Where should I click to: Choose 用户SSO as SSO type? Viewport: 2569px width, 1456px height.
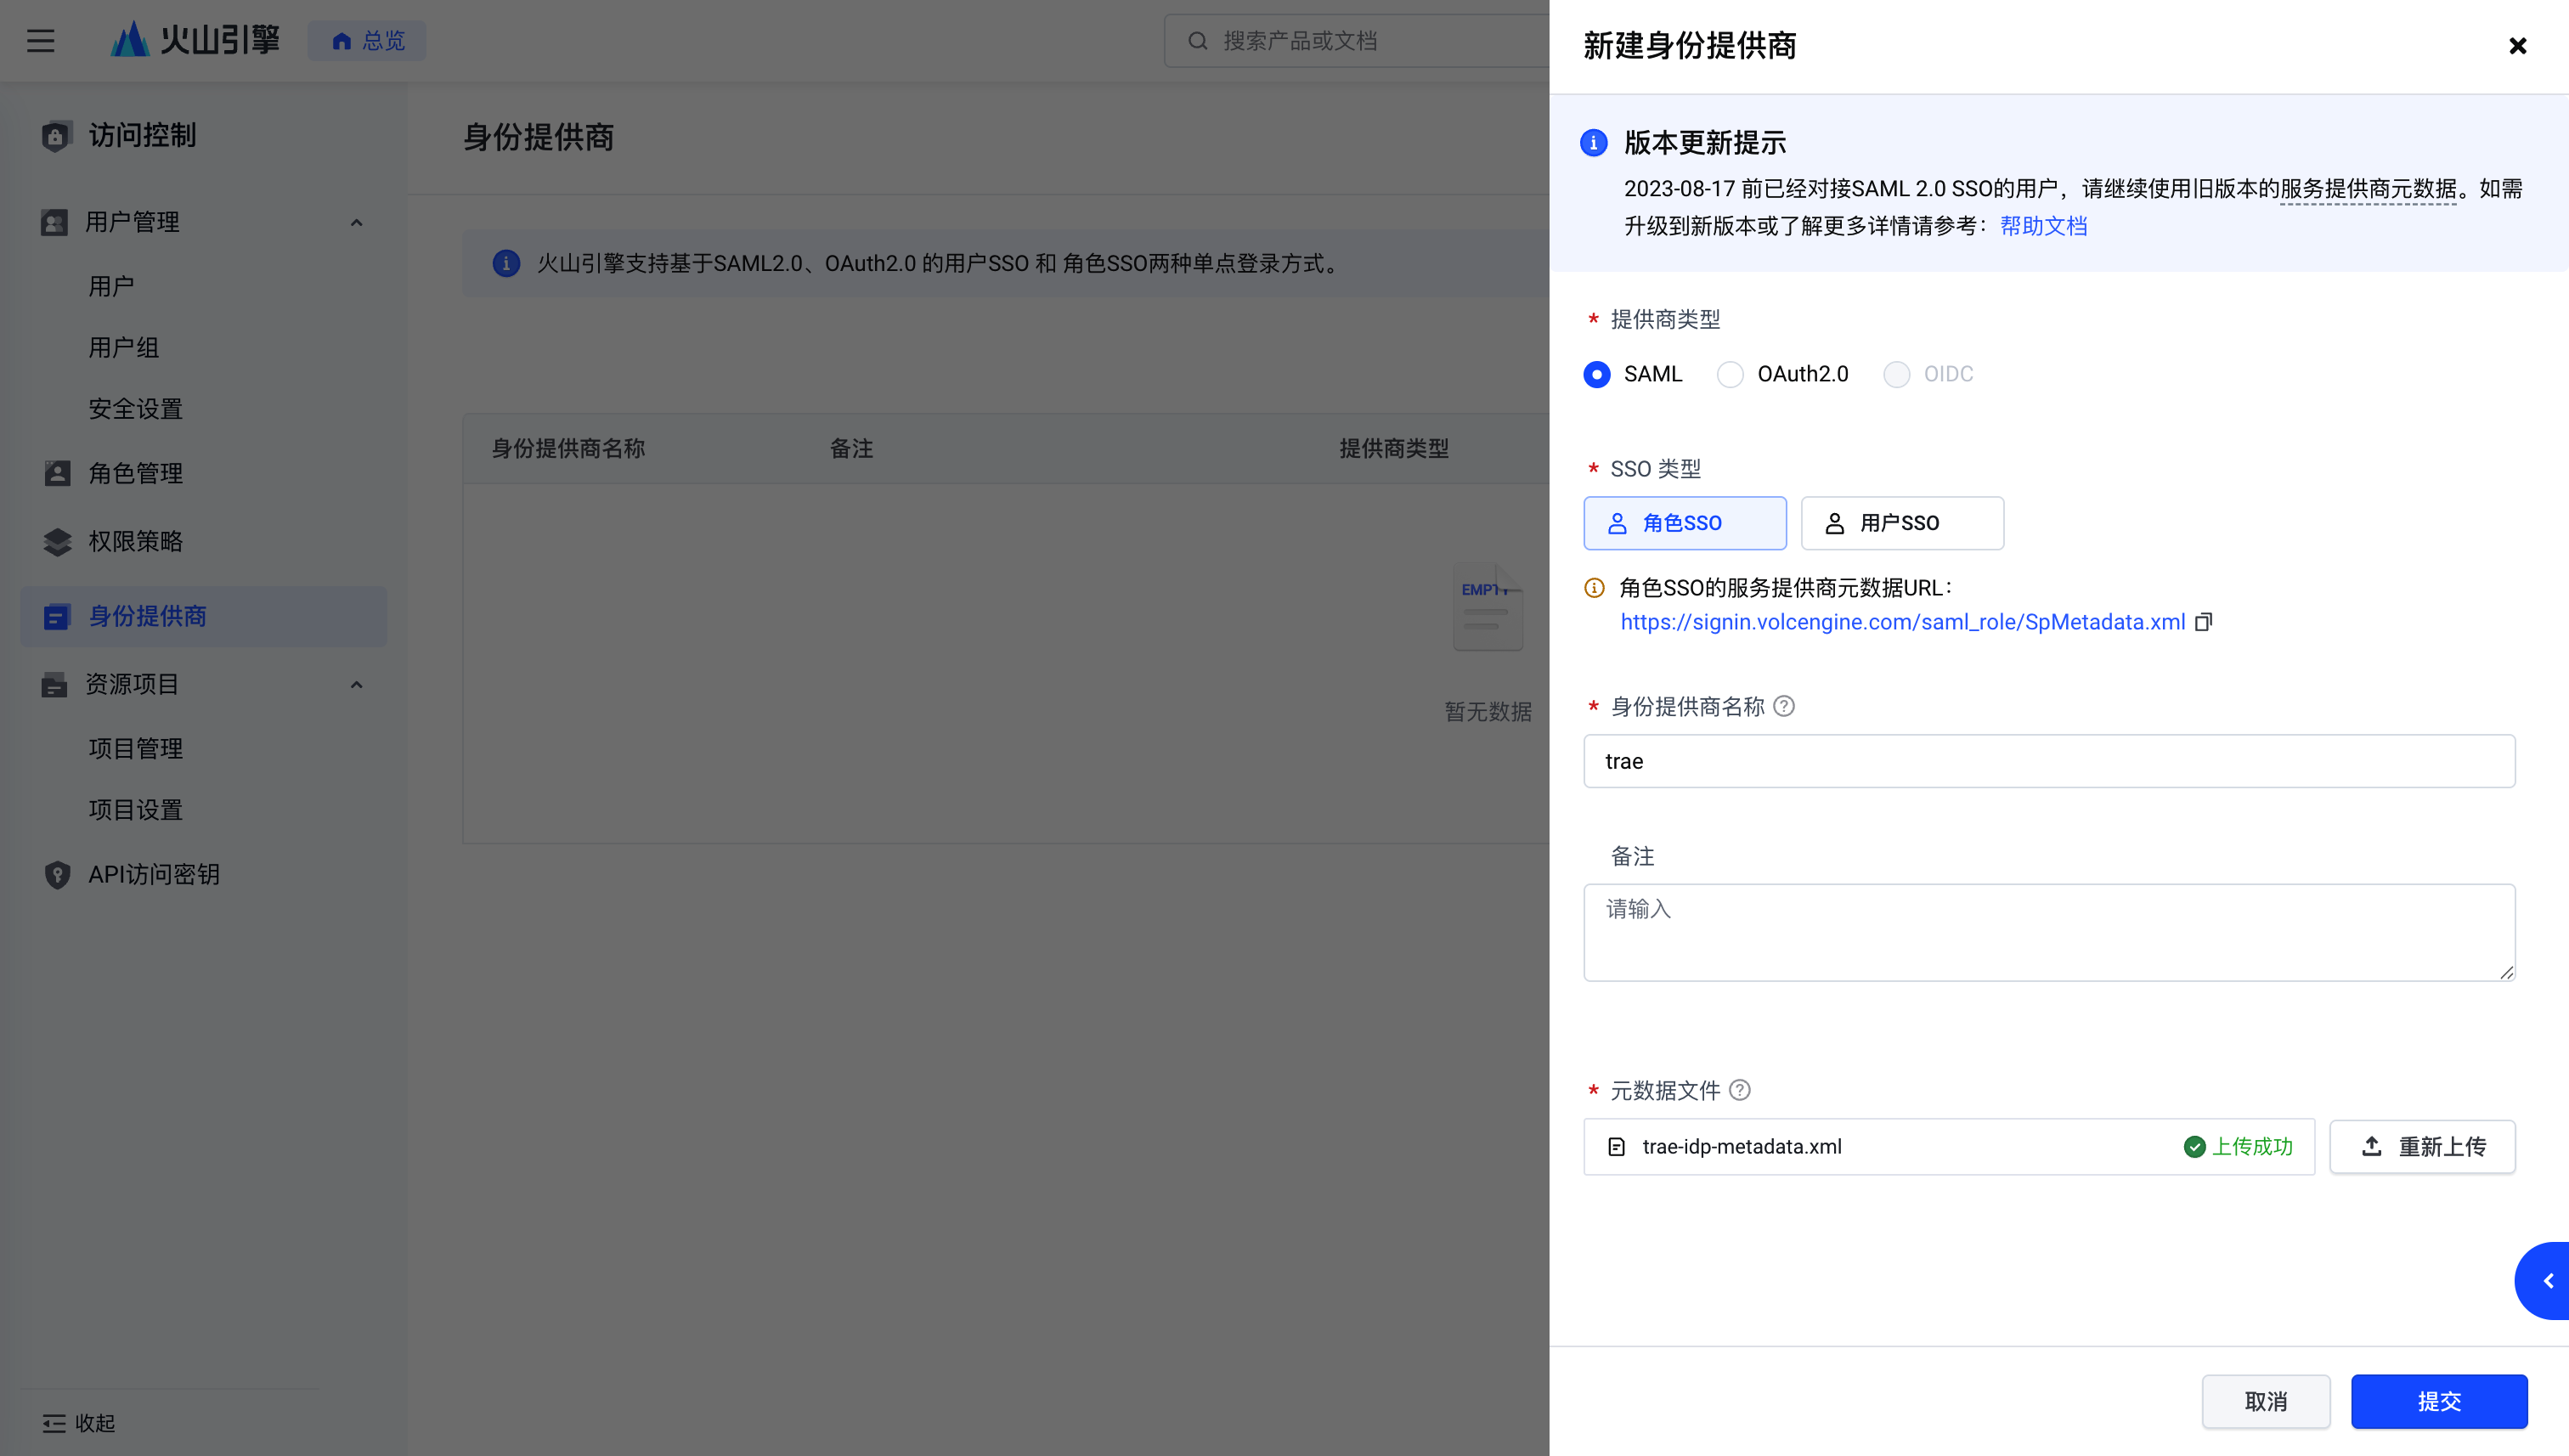coord(1902,523)
